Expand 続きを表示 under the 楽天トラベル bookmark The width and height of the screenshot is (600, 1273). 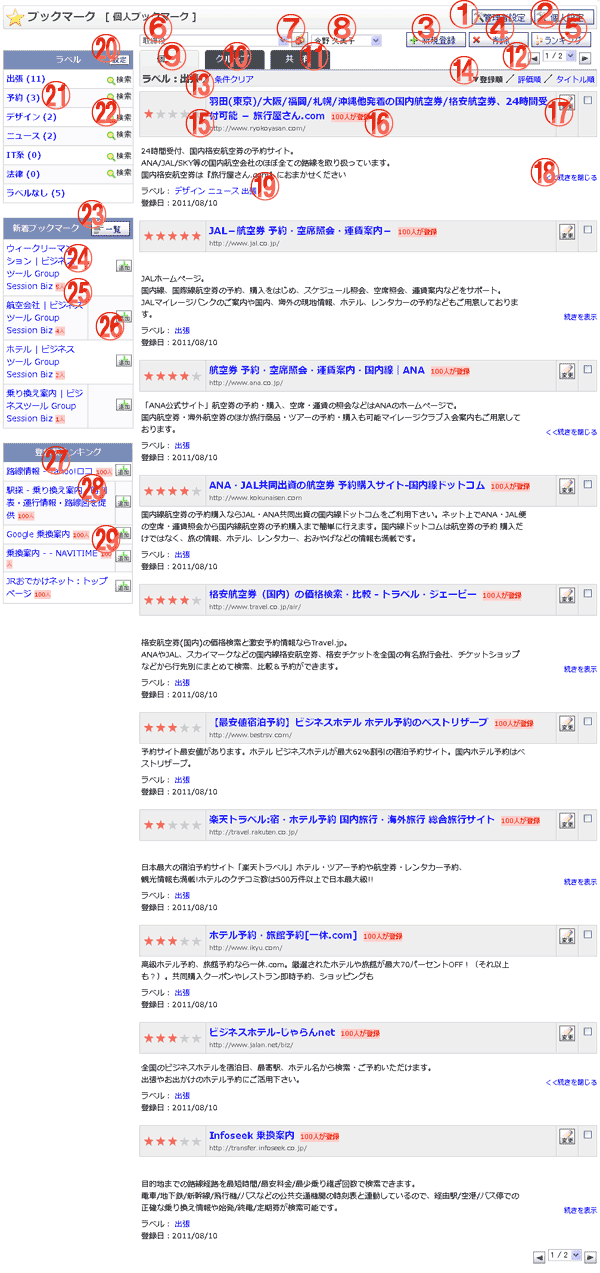tap(579, 882)
